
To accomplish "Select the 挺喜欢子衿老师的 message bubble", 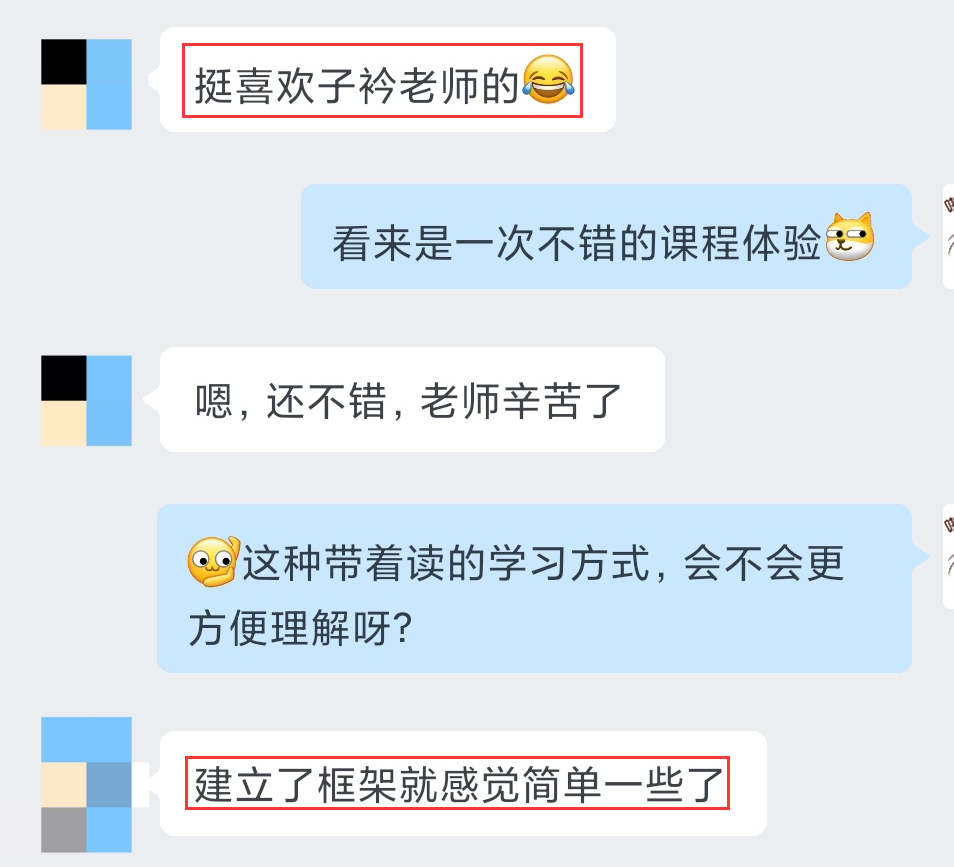I will (388, 80).
